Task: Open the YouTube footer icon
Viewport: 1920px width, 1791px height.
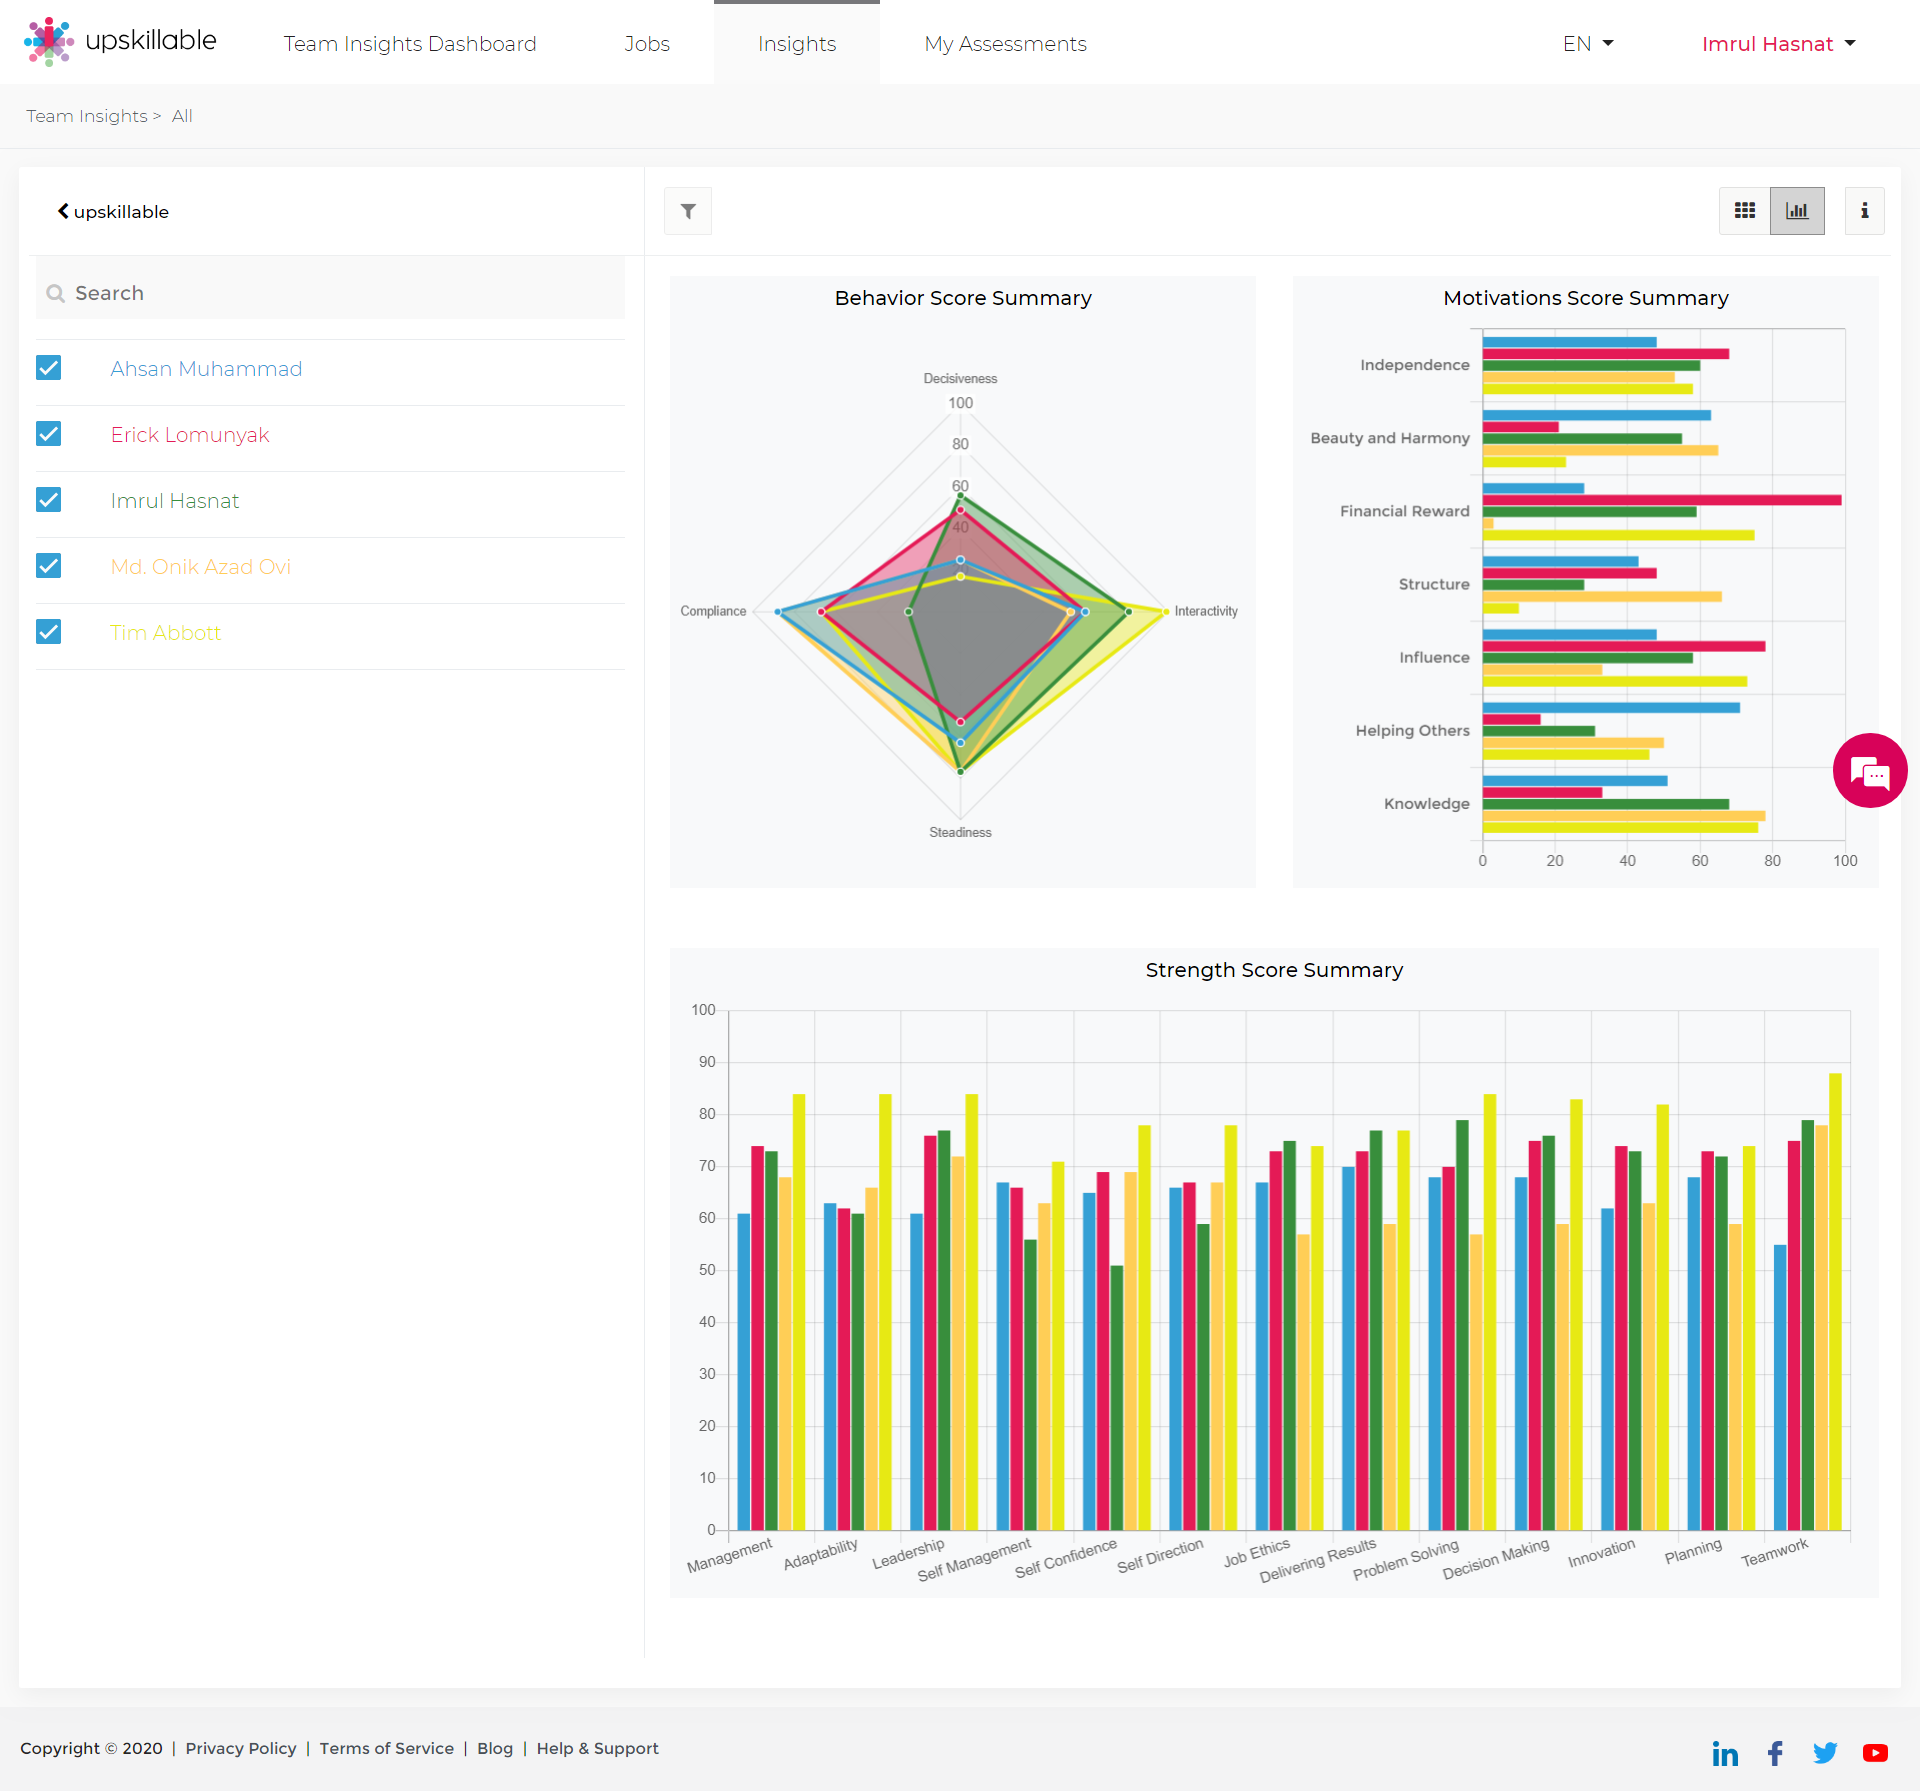Action: (1875, 1753)
